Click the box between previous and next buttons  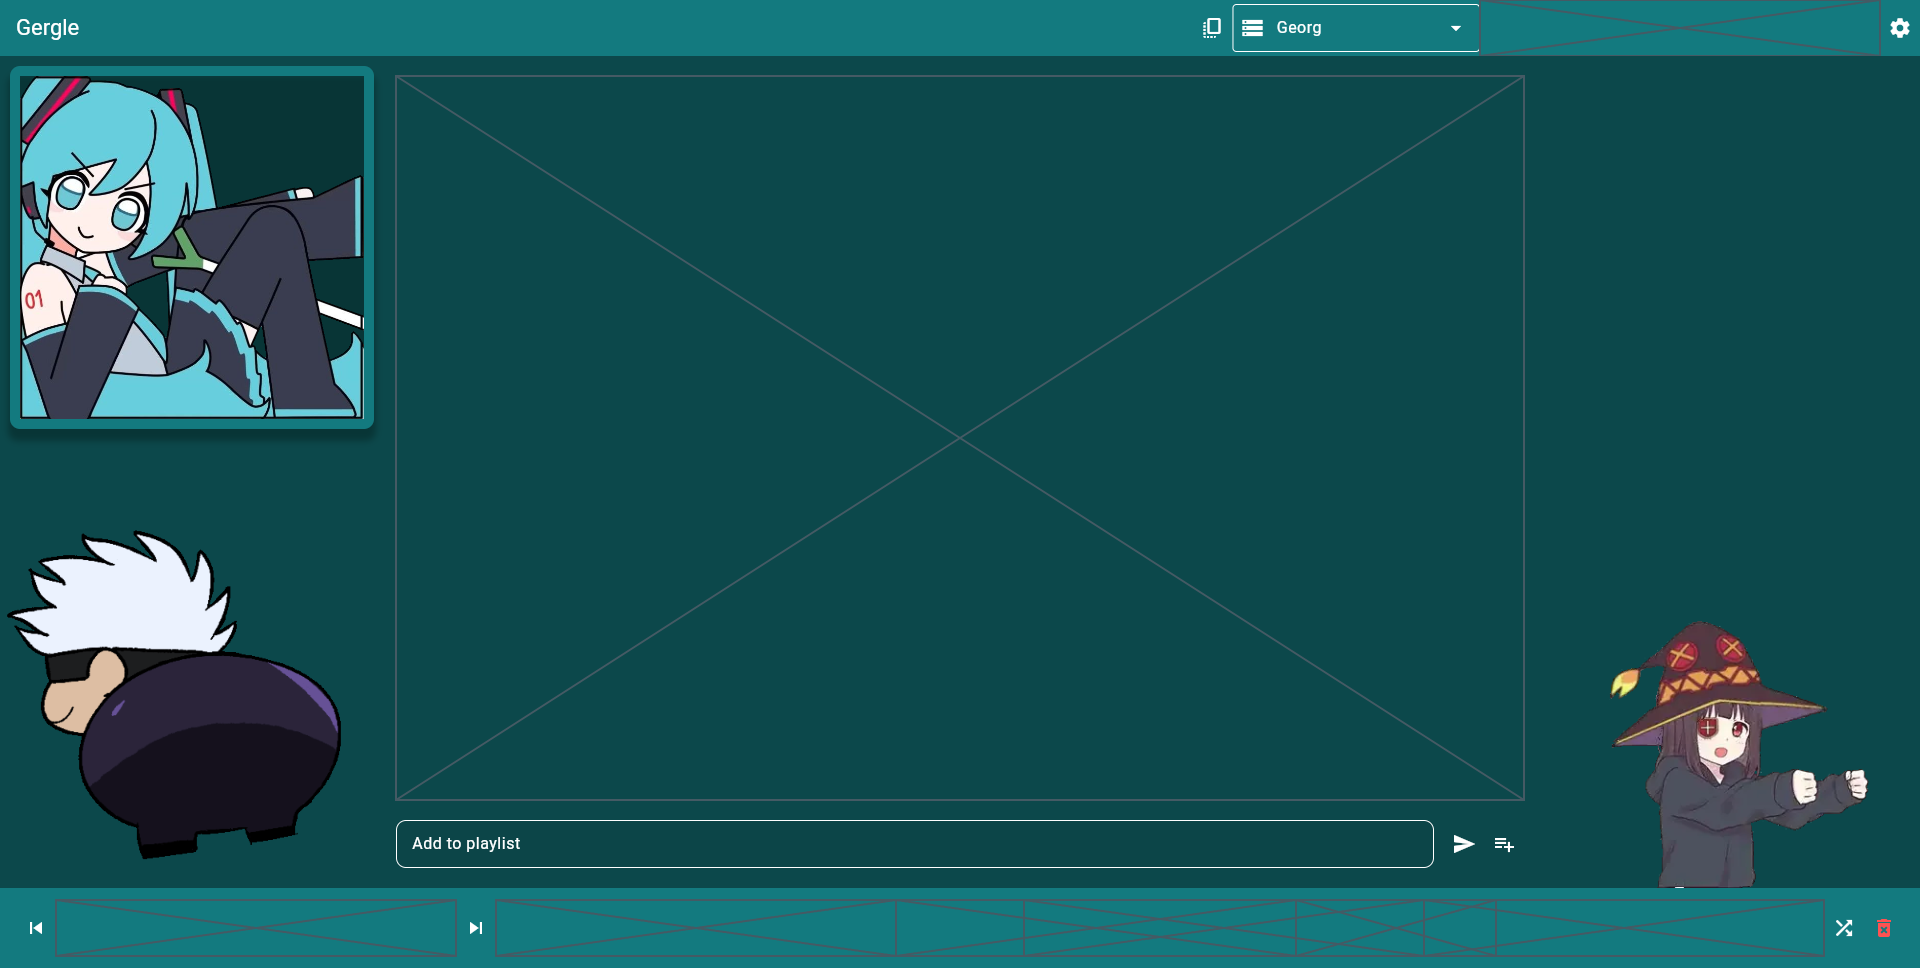pyautogui.click(x=256, y=928)
